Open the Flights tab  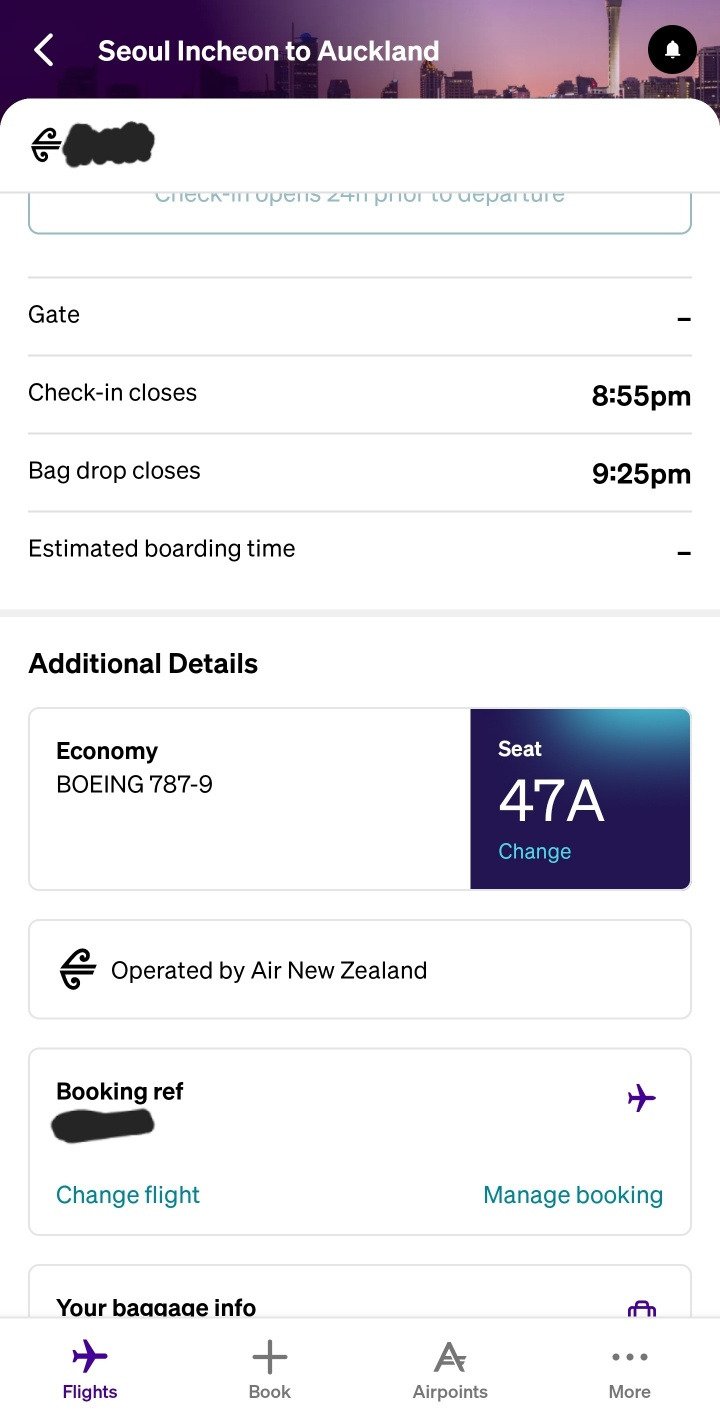[90, 1369]
